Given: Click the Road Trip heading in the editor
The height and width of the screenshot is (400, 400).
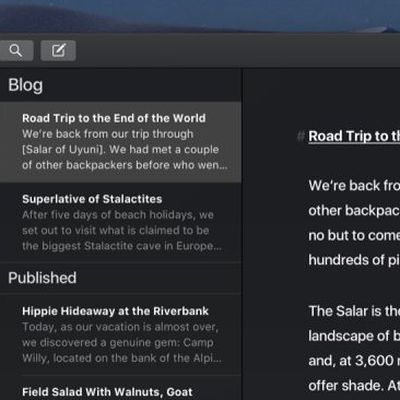Looking at the screenshot, I should (x=354, y=136).
